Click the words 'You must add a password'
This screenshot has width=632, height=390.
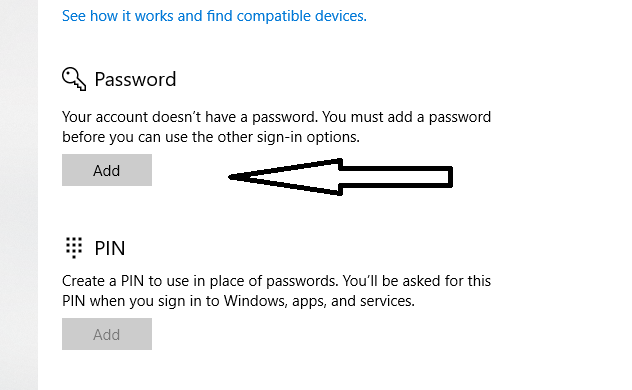[x=406, y=117]
